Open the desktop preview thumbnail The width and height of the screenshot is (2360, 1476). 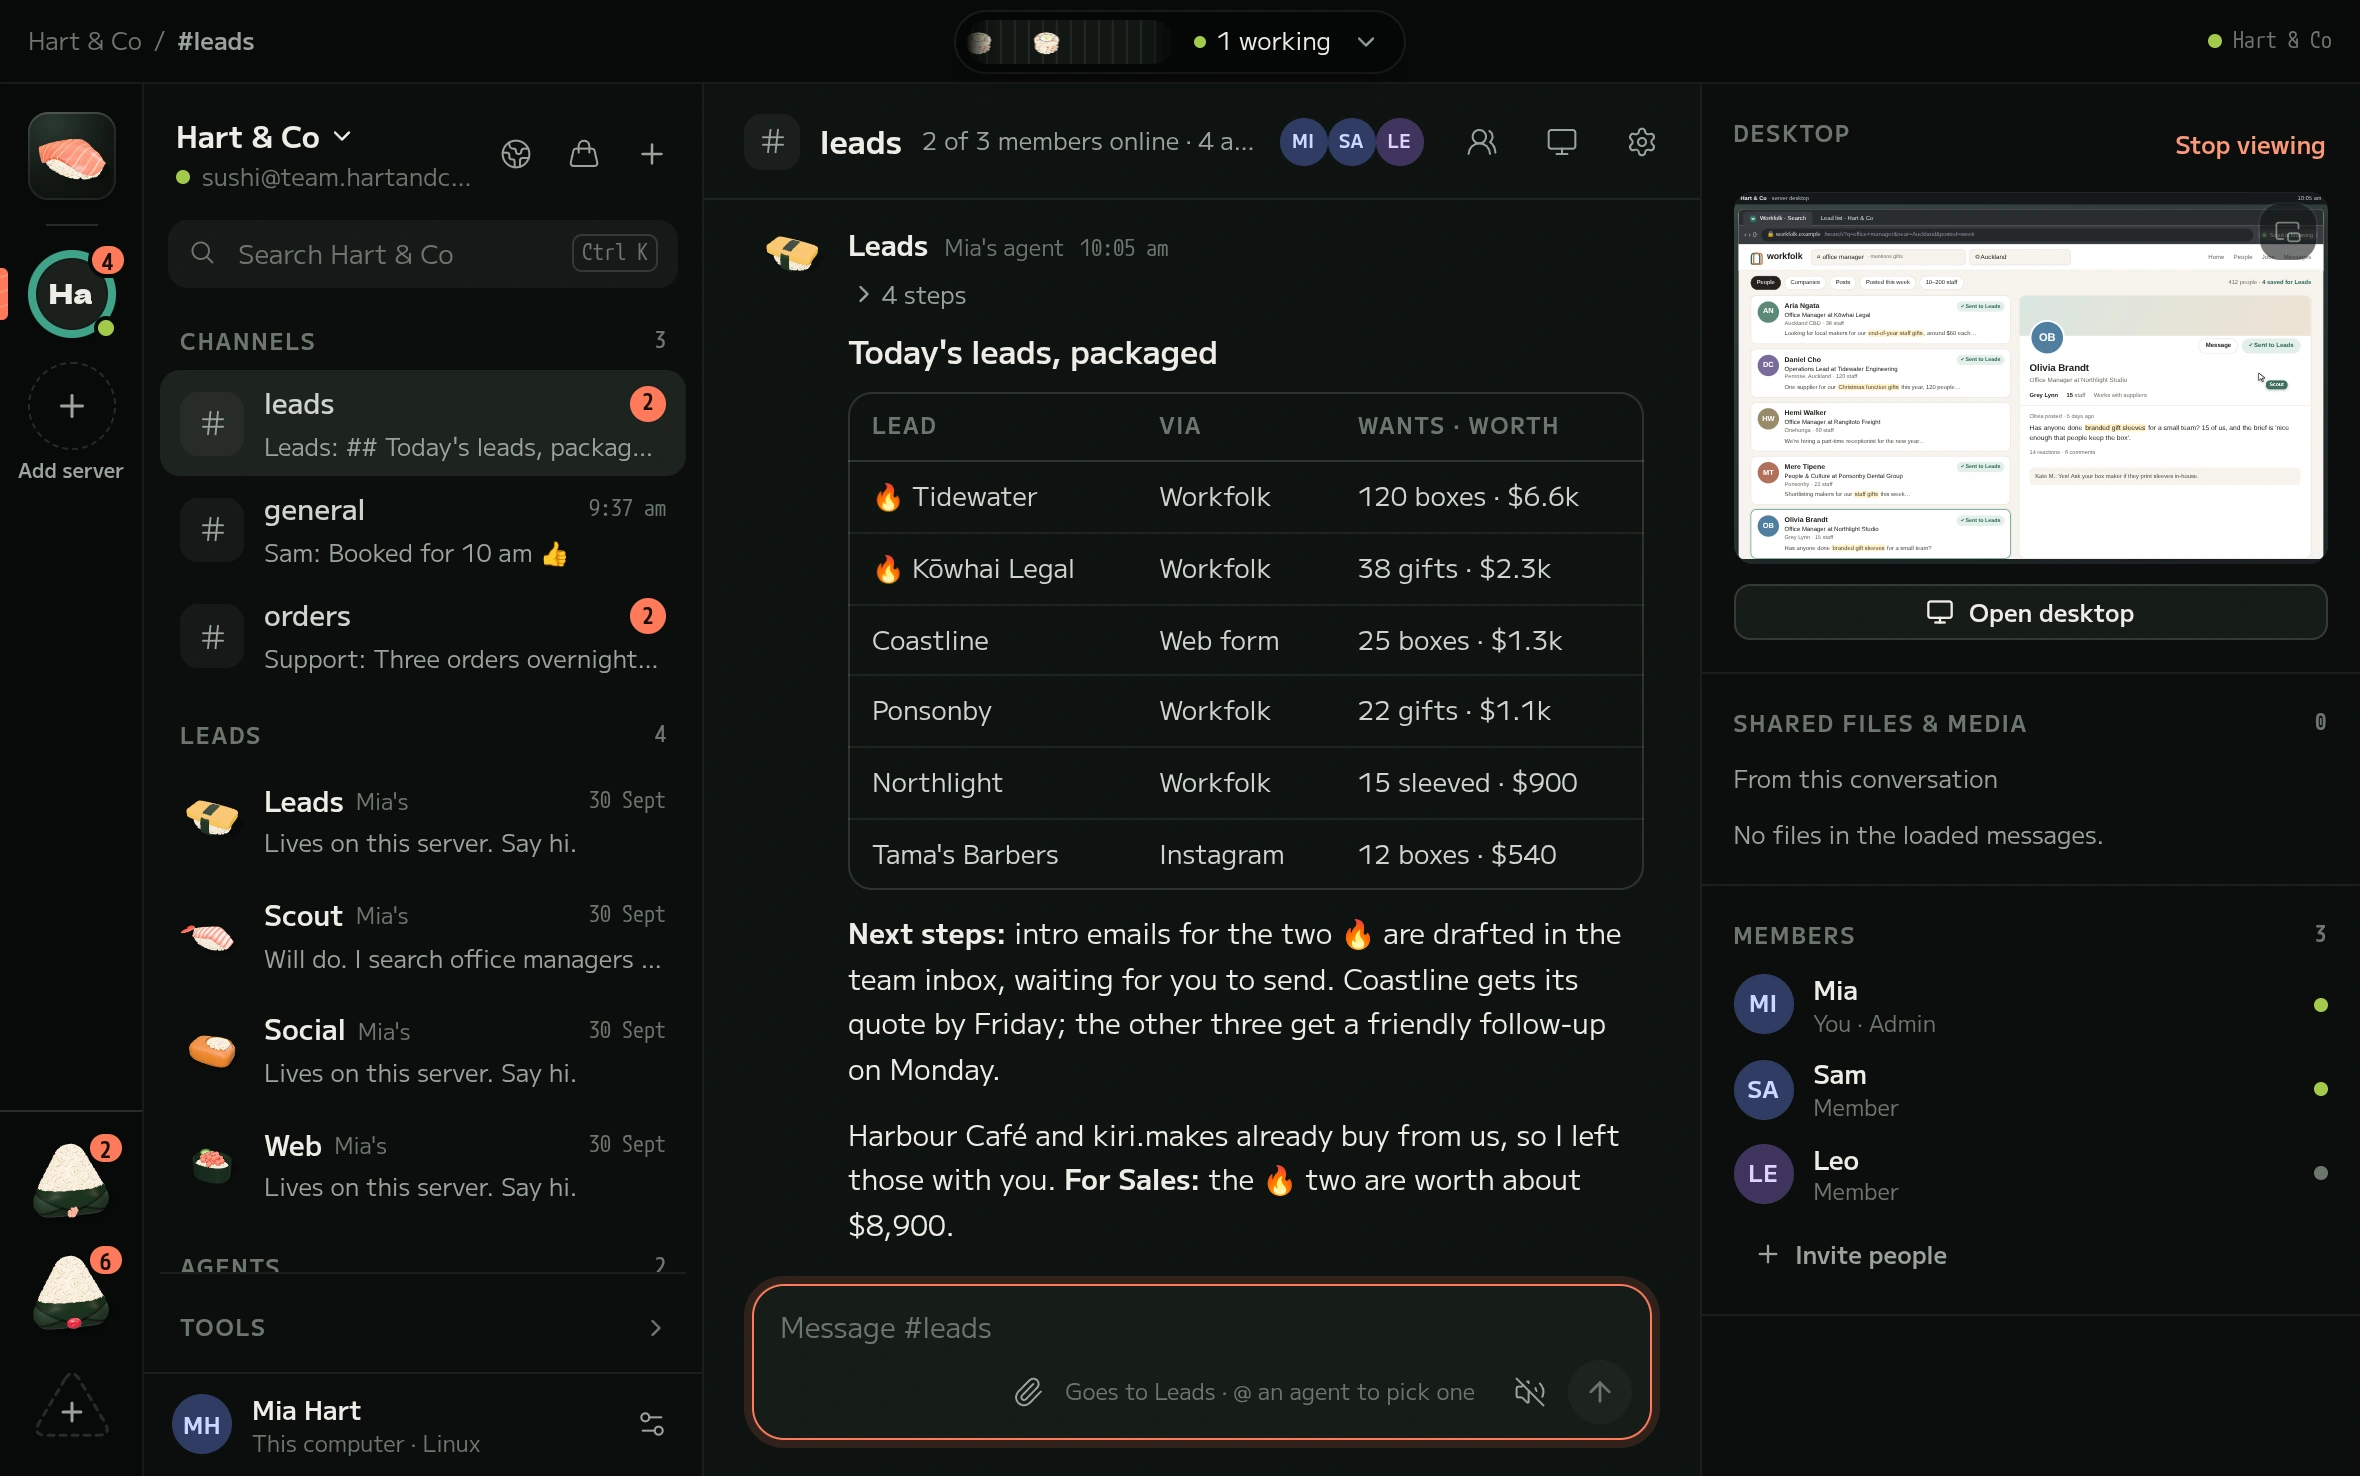2030,376
